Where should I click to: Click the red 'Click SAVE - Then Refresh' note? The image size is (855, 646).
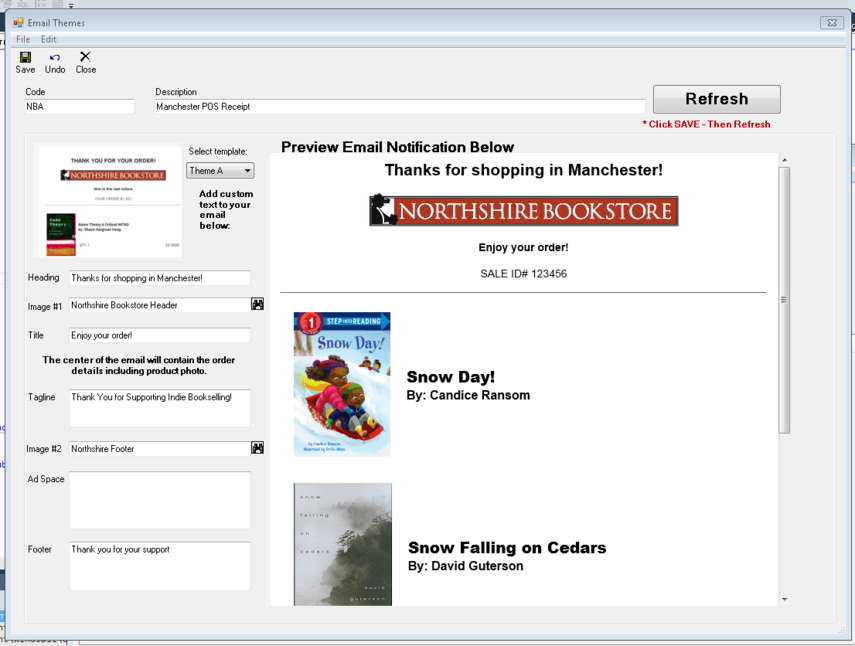point(706,124)
